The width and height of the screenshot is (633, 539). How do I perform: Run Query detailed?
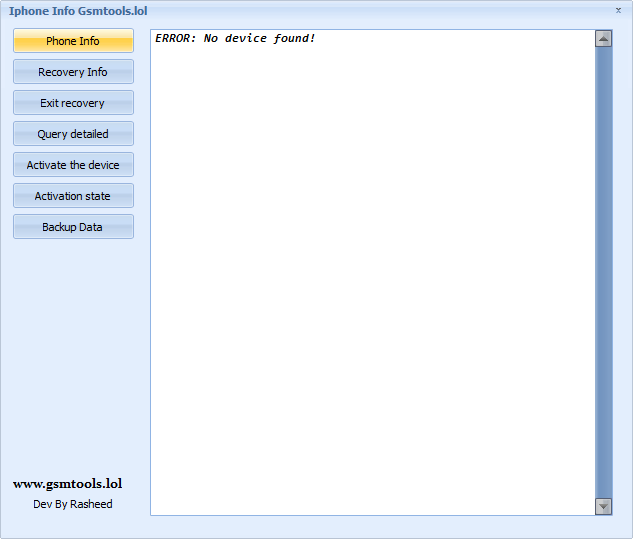coord(73,134)
